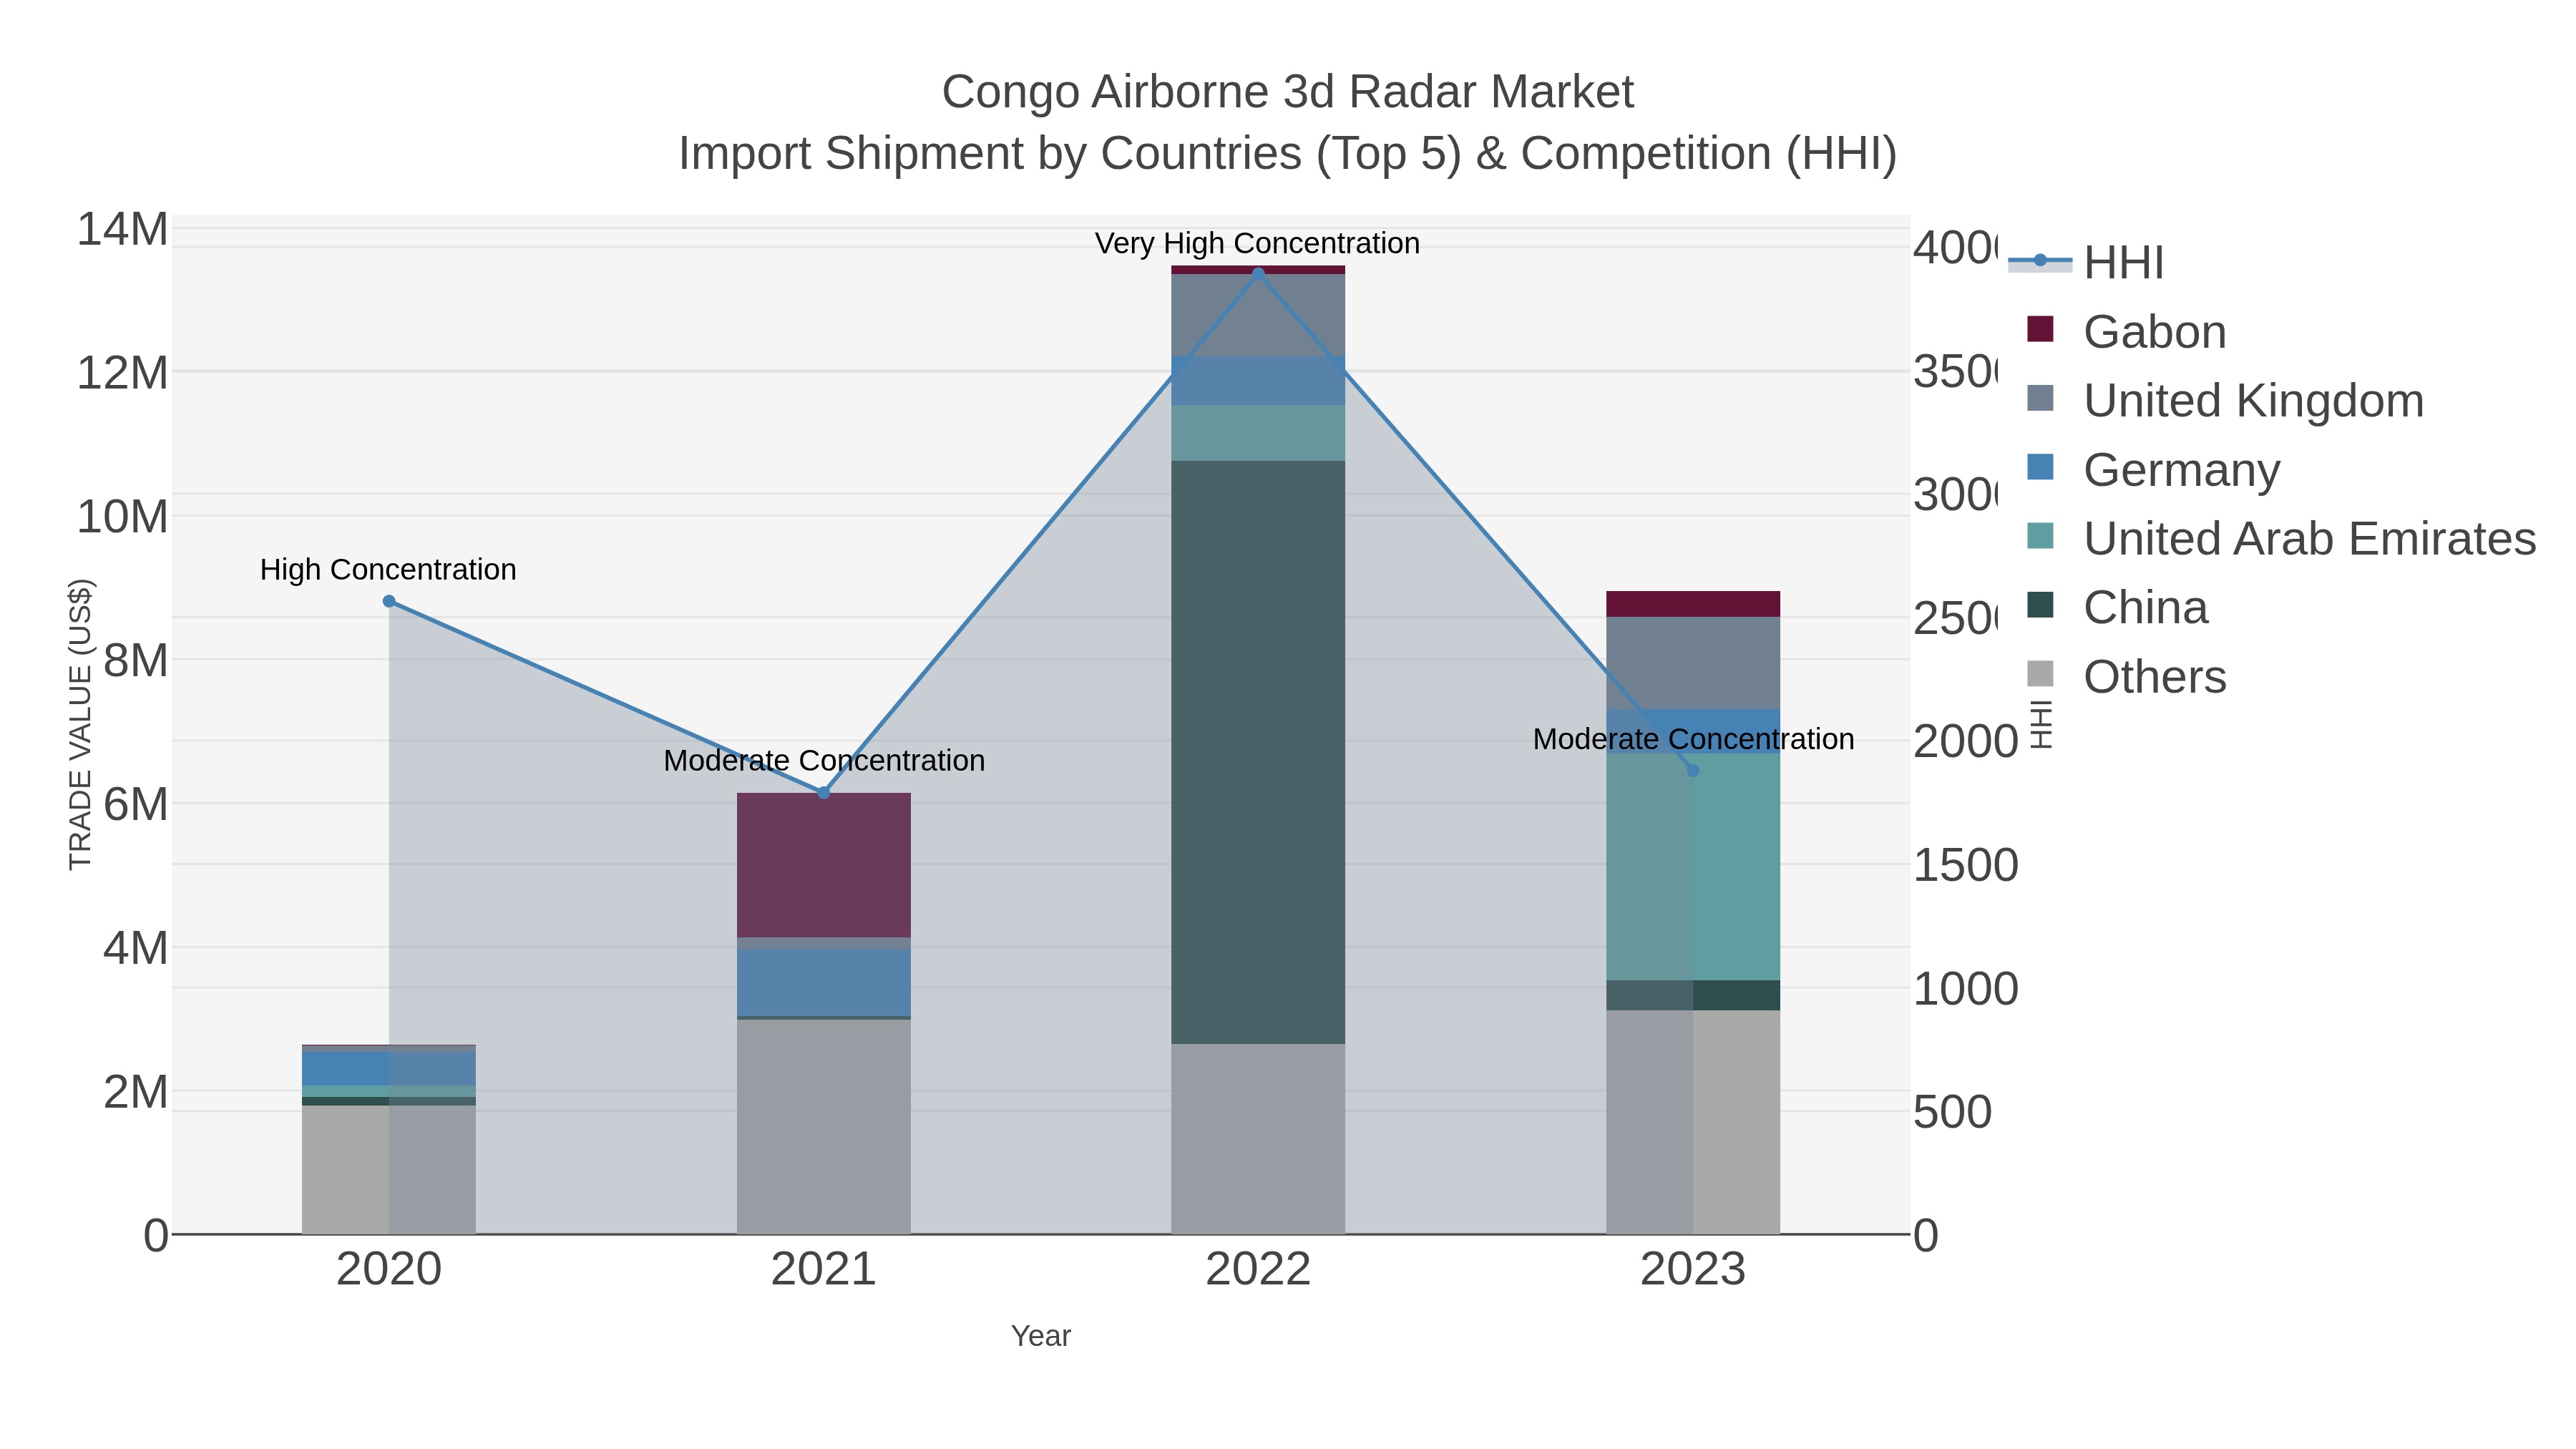Click the Others segment of the 2020 bar
The height and width of the screenshot is (1449, 2576).
[x=389, y=1170]
